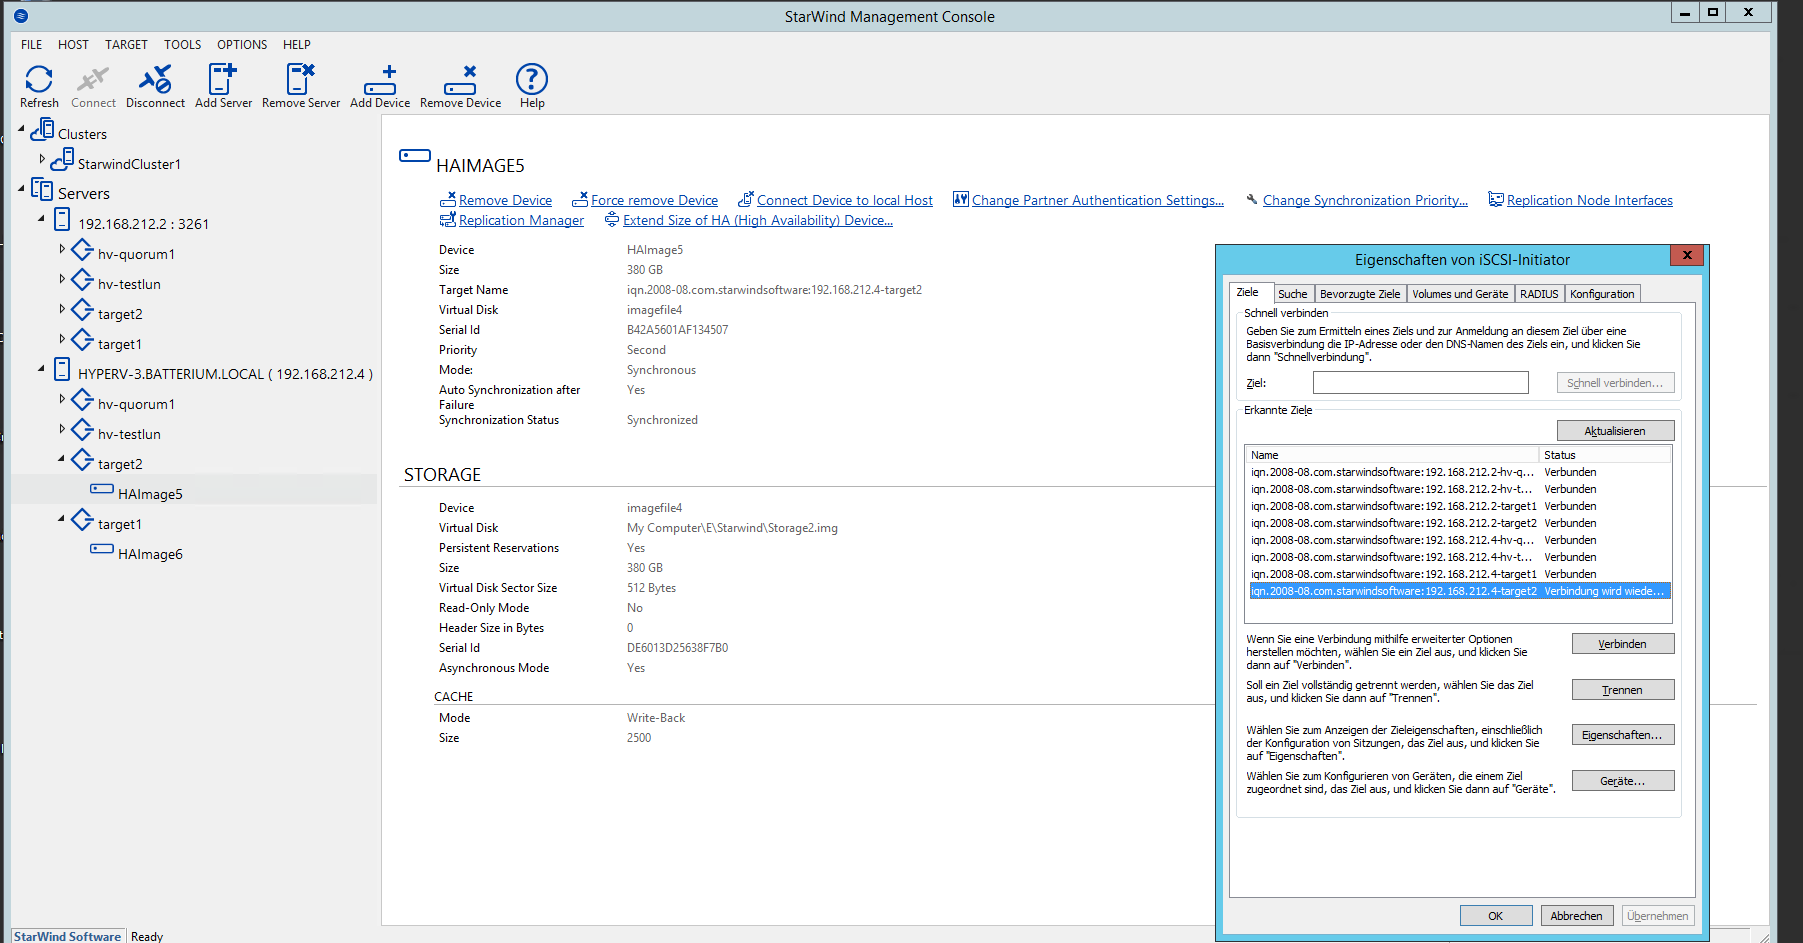Screen dimensions: 1803x943
Task: Click server icon for 192.168.212.2 : 3261
Action: (62, 220)
